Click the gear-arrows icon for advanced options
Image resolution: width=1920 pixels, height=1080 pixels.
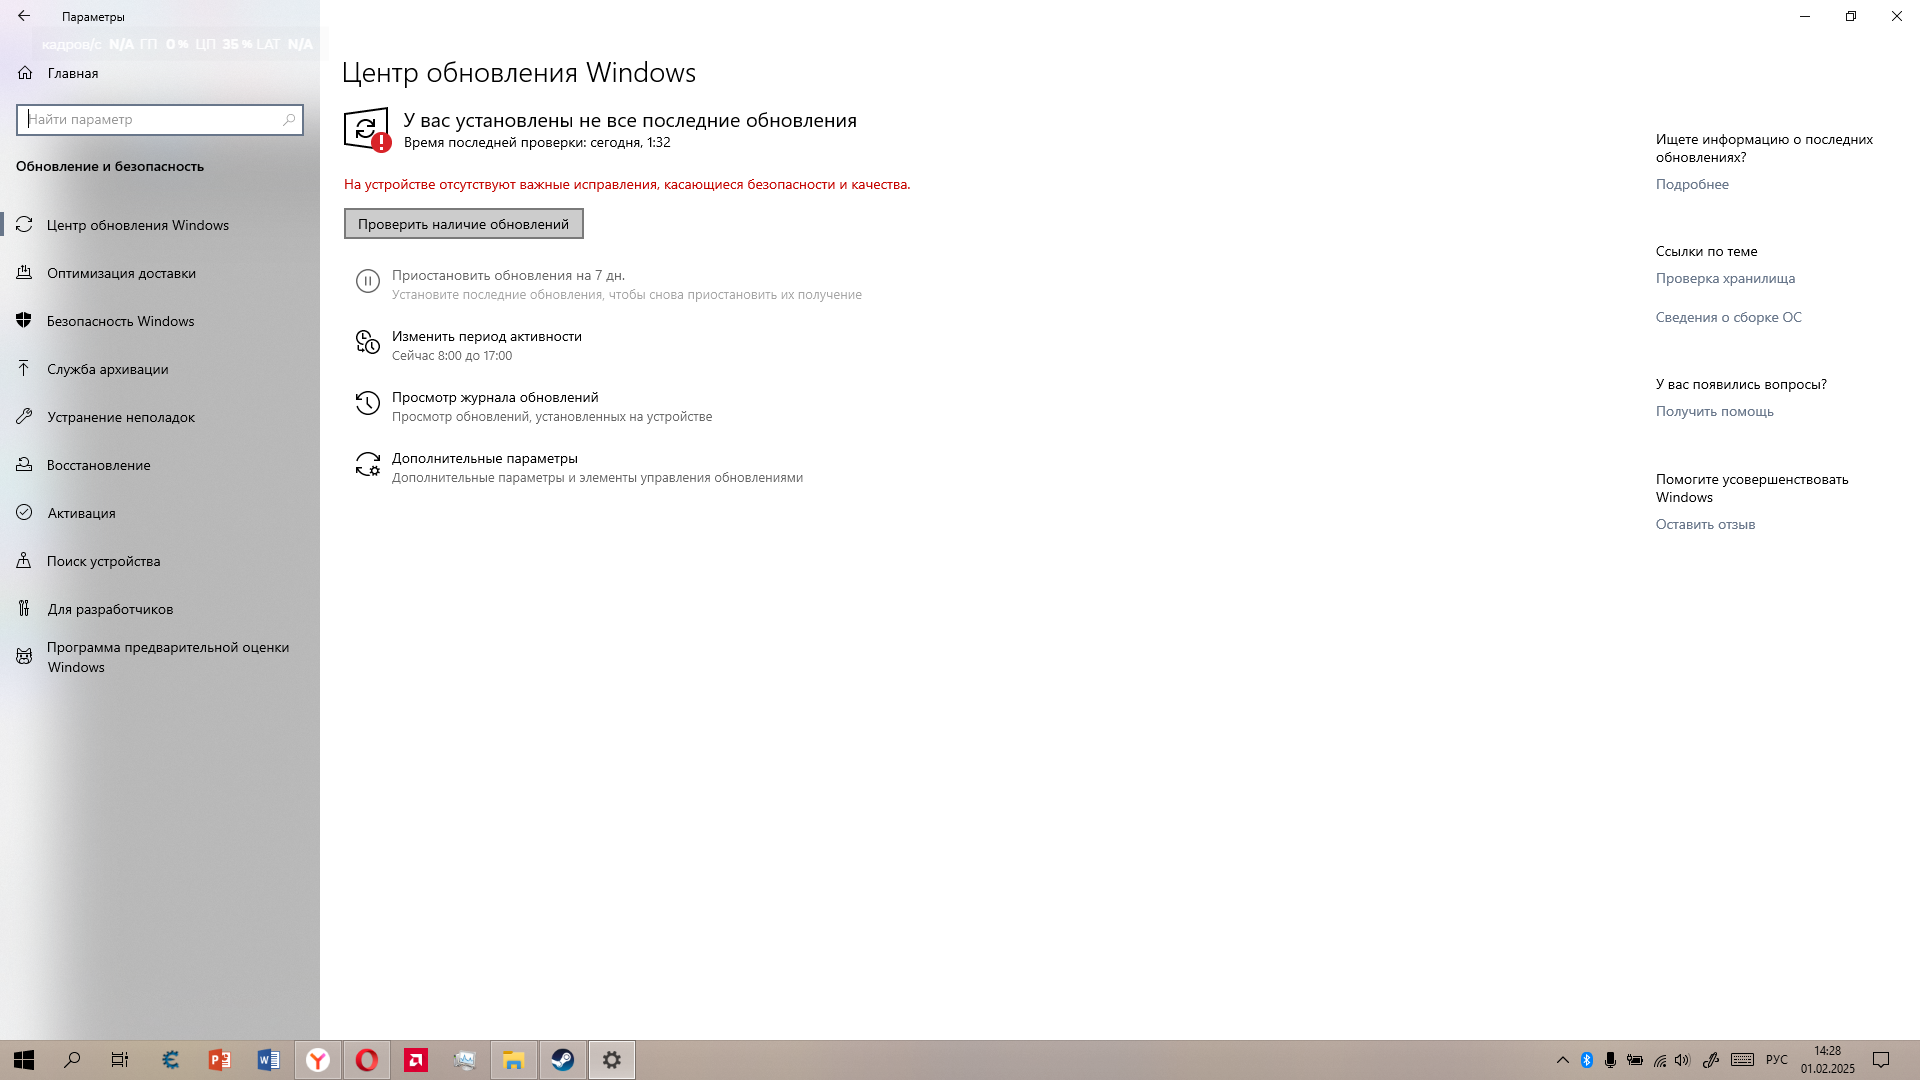[x=367, y=464]
